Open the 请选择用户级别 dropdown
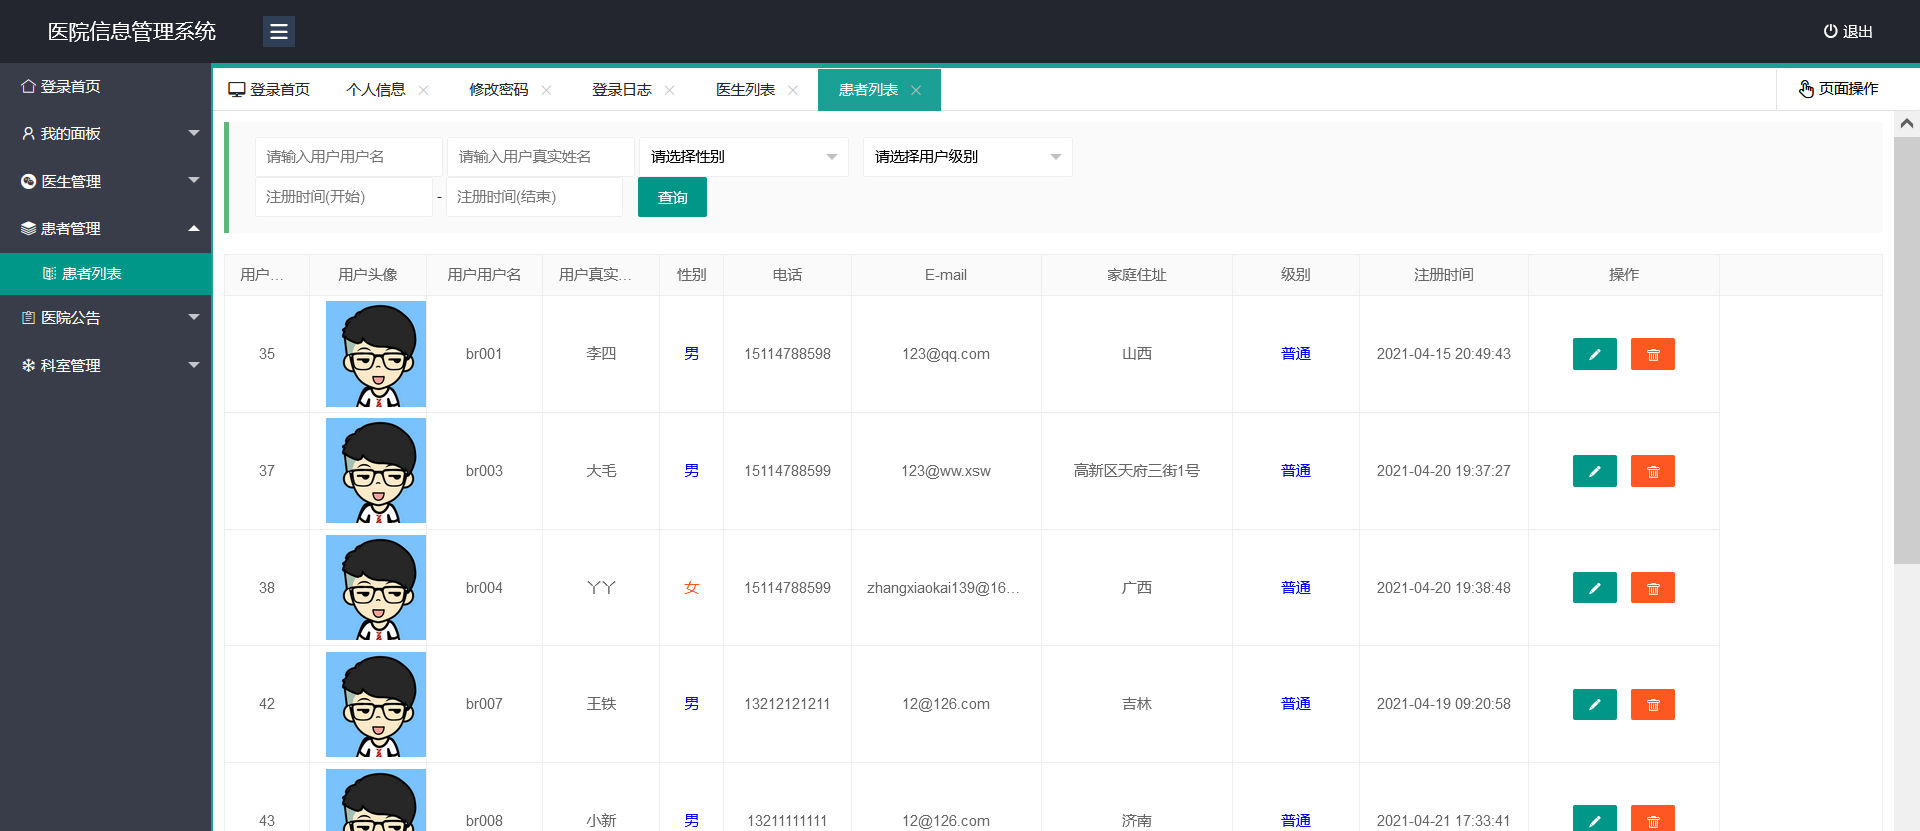Screen dimensions: 1920x831 (x=968, y=157)
